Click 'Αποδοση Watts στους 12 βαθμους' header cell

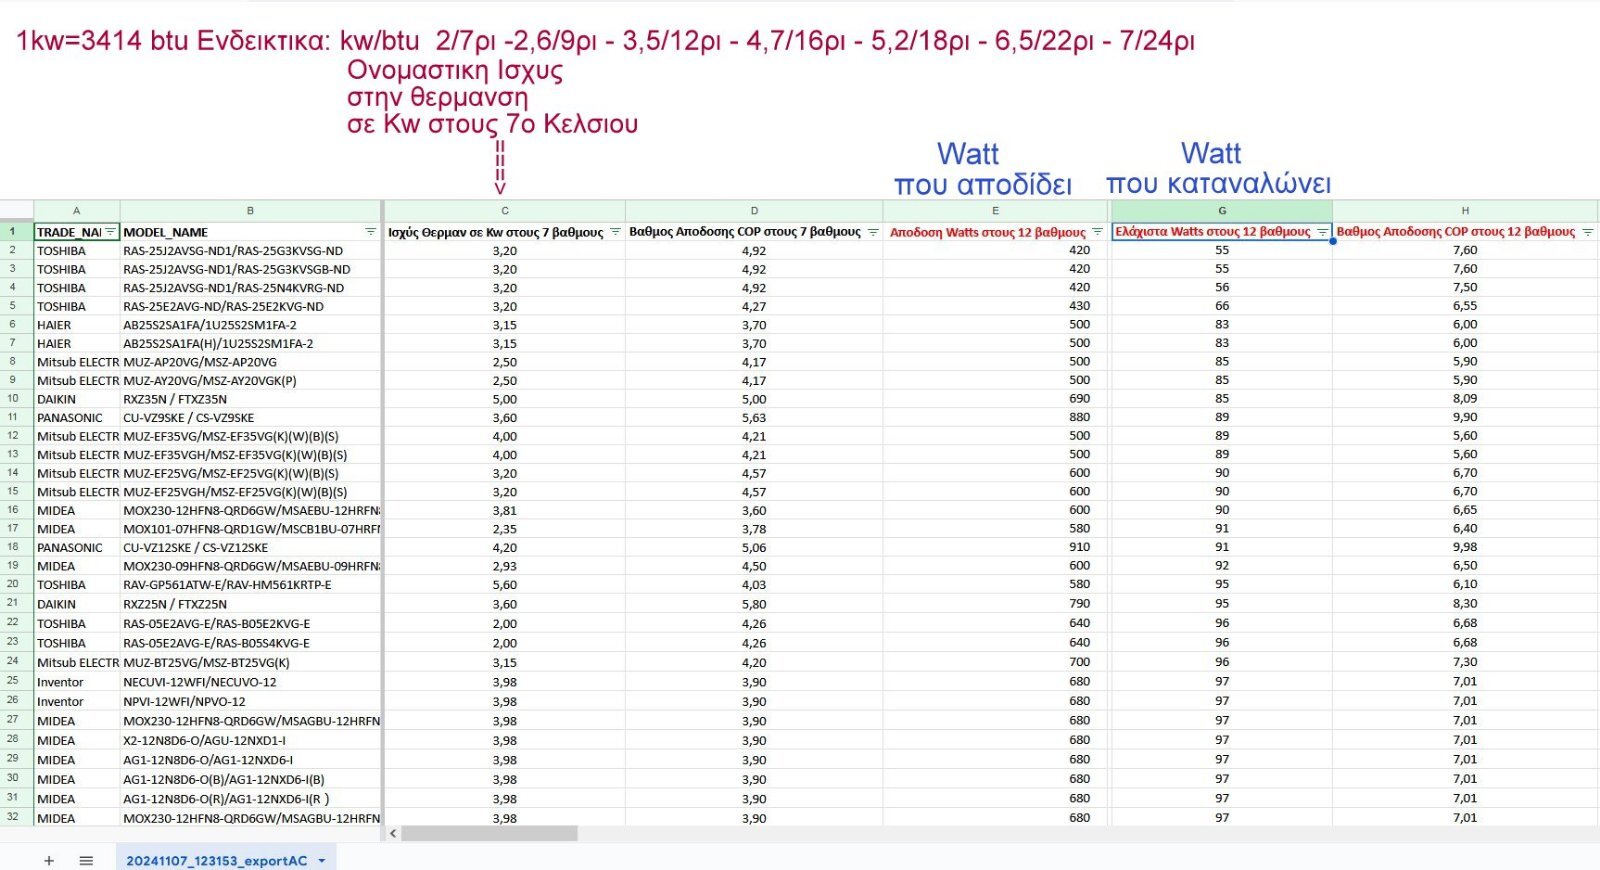click(995, 232)
